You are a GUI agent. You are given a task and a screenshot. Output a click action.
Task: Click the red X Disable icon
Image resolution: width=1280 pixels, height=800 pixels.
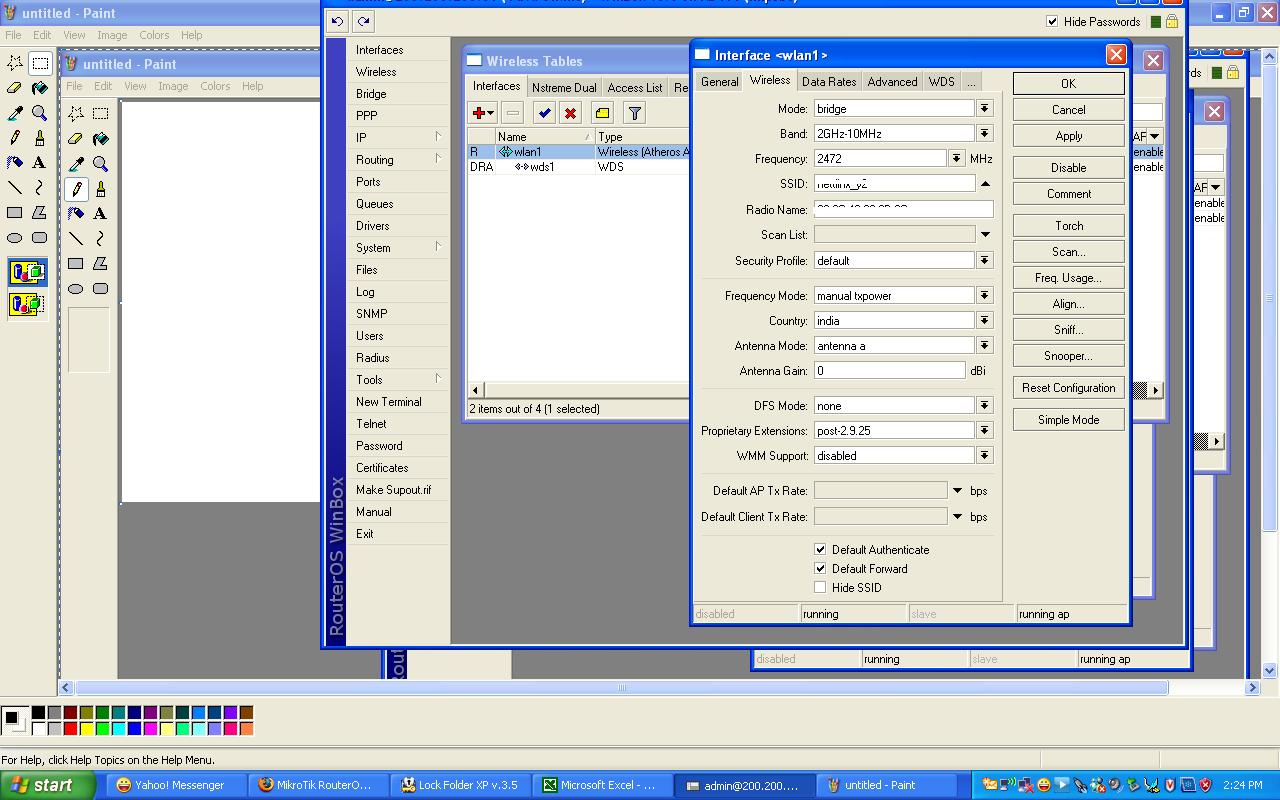570,113
